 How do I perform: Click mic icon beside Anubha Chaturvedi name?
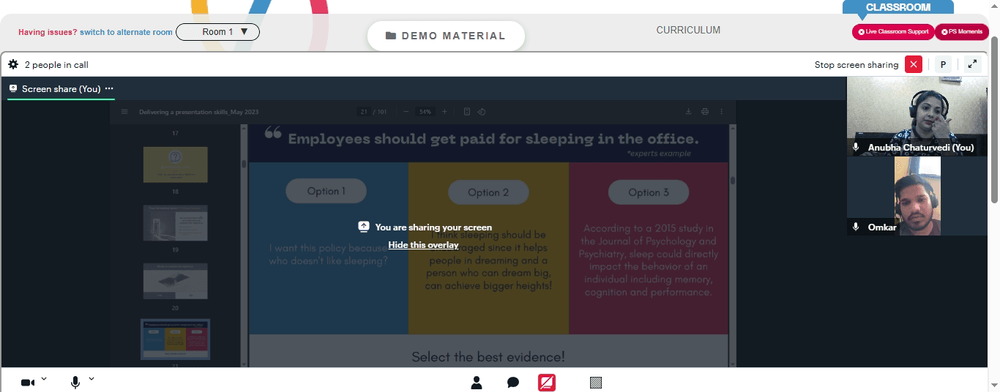(856, 147)
